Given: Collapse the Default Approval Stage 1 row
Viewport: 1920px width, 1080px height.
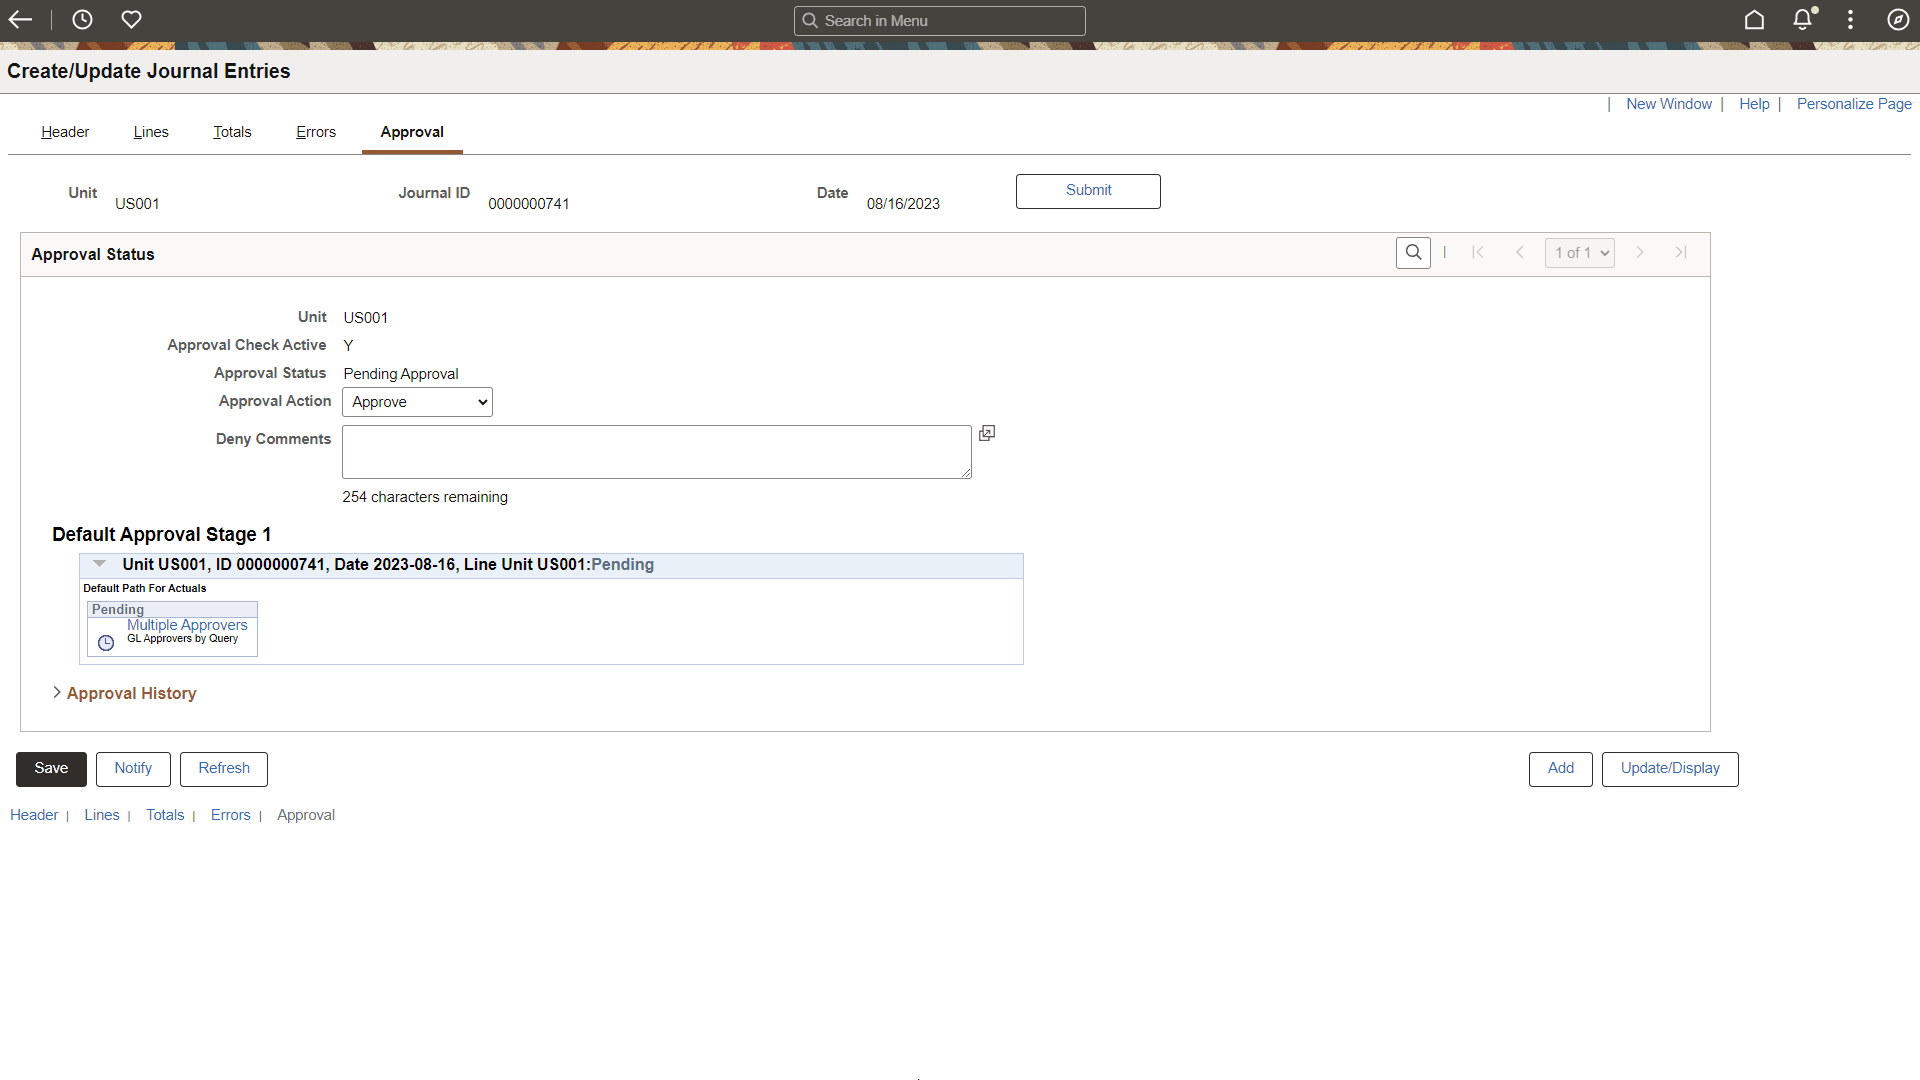Looking at the screenshot, I should coord(99,563).
